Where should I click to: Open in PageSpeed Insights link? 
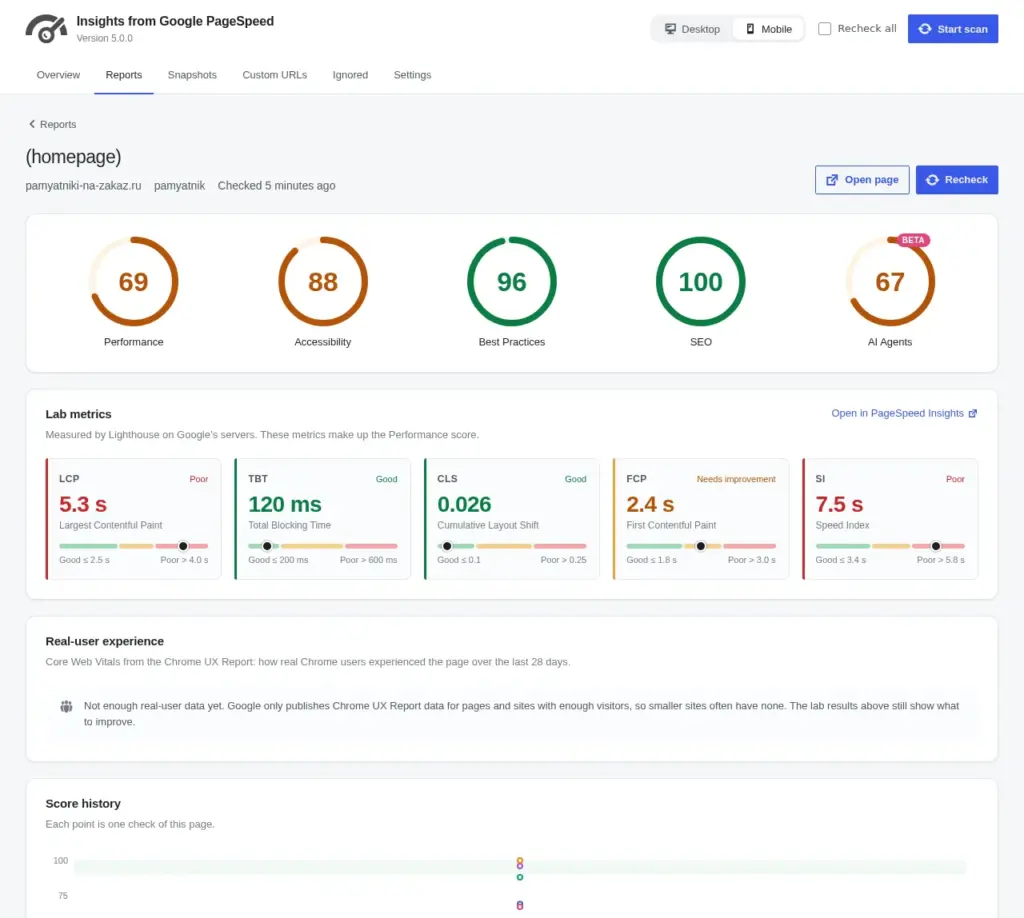[903, 413]
